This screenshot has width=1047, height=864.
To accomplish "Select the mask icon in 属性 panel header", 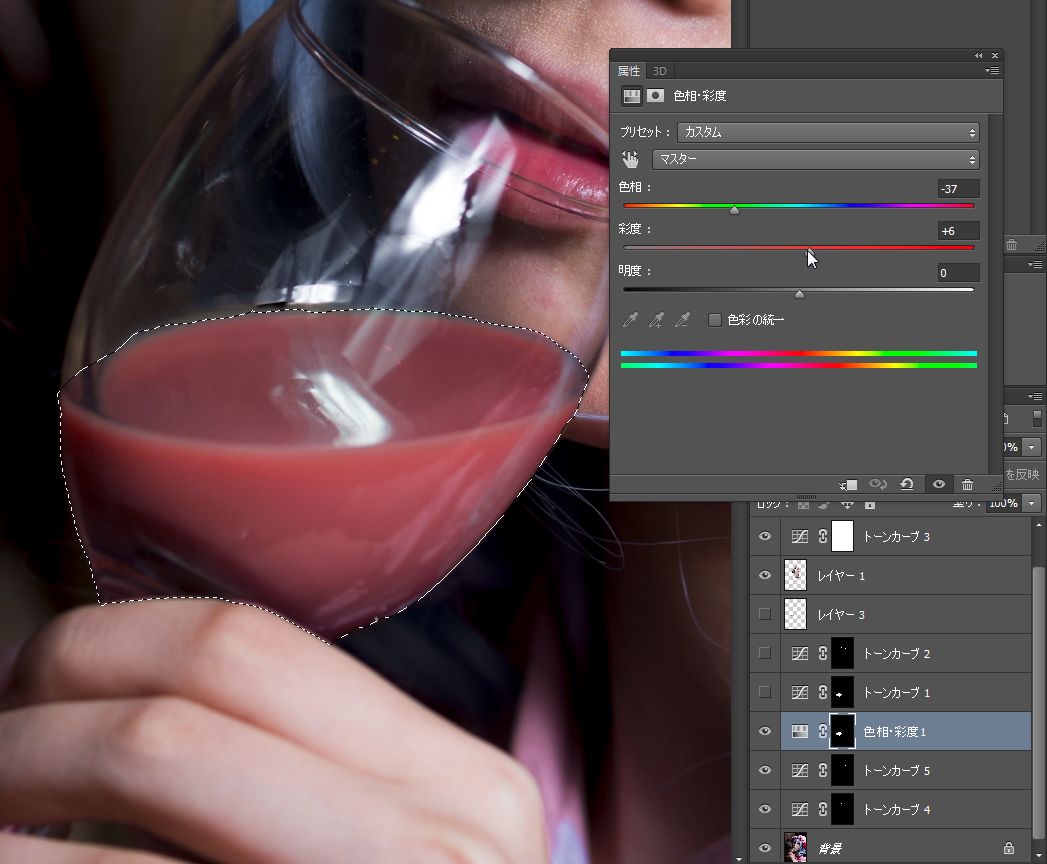I will click(656, 96).
